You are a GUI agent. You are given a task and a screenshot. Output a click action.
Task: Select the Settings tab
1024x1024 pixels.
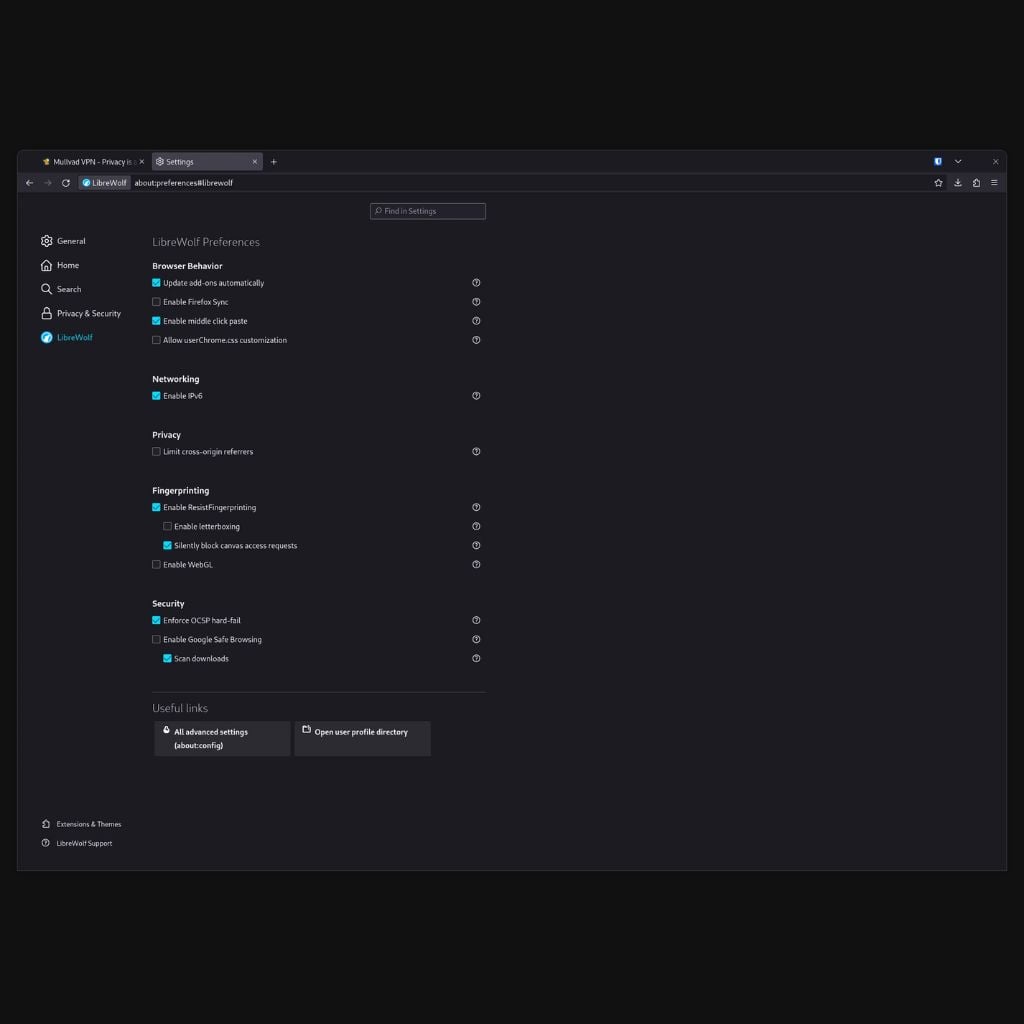[x=207, y=162]
